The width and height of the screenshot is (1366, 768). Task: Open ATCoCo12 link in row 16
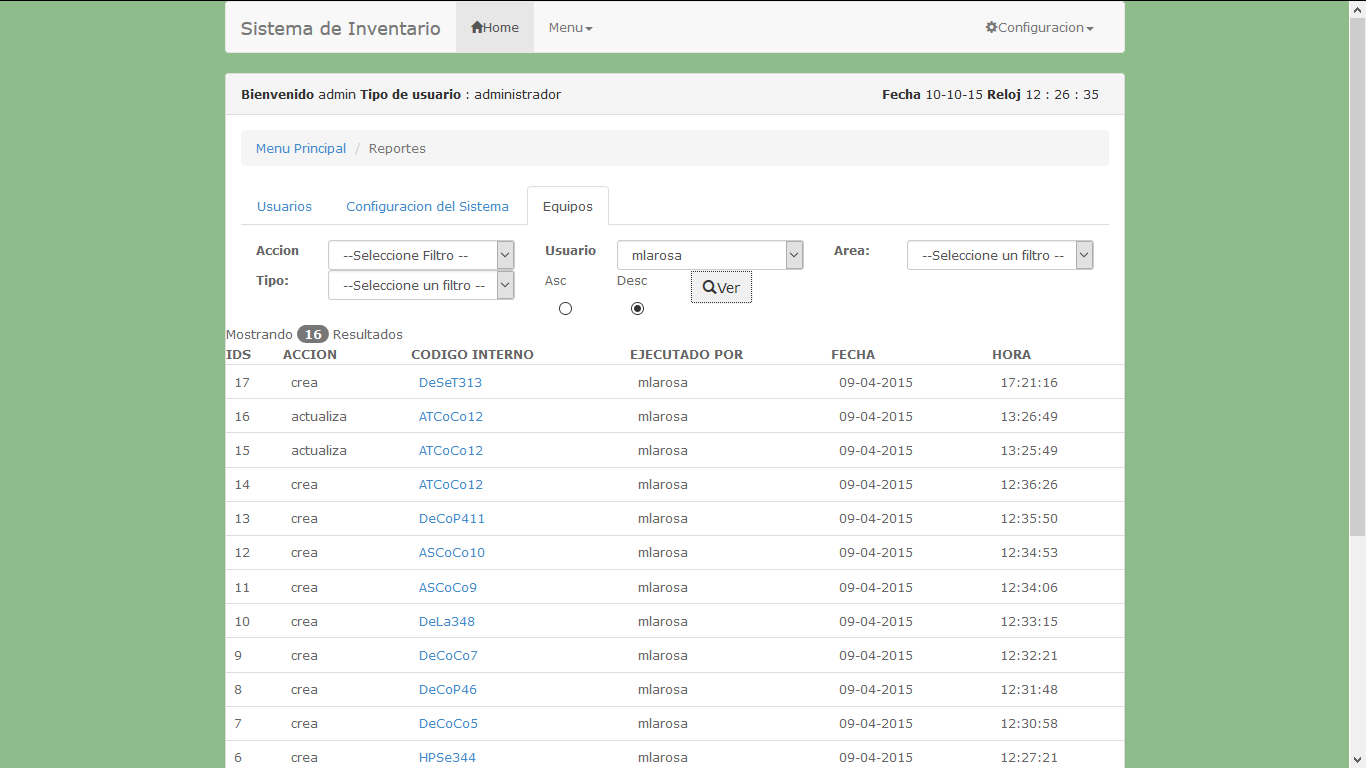451,416
